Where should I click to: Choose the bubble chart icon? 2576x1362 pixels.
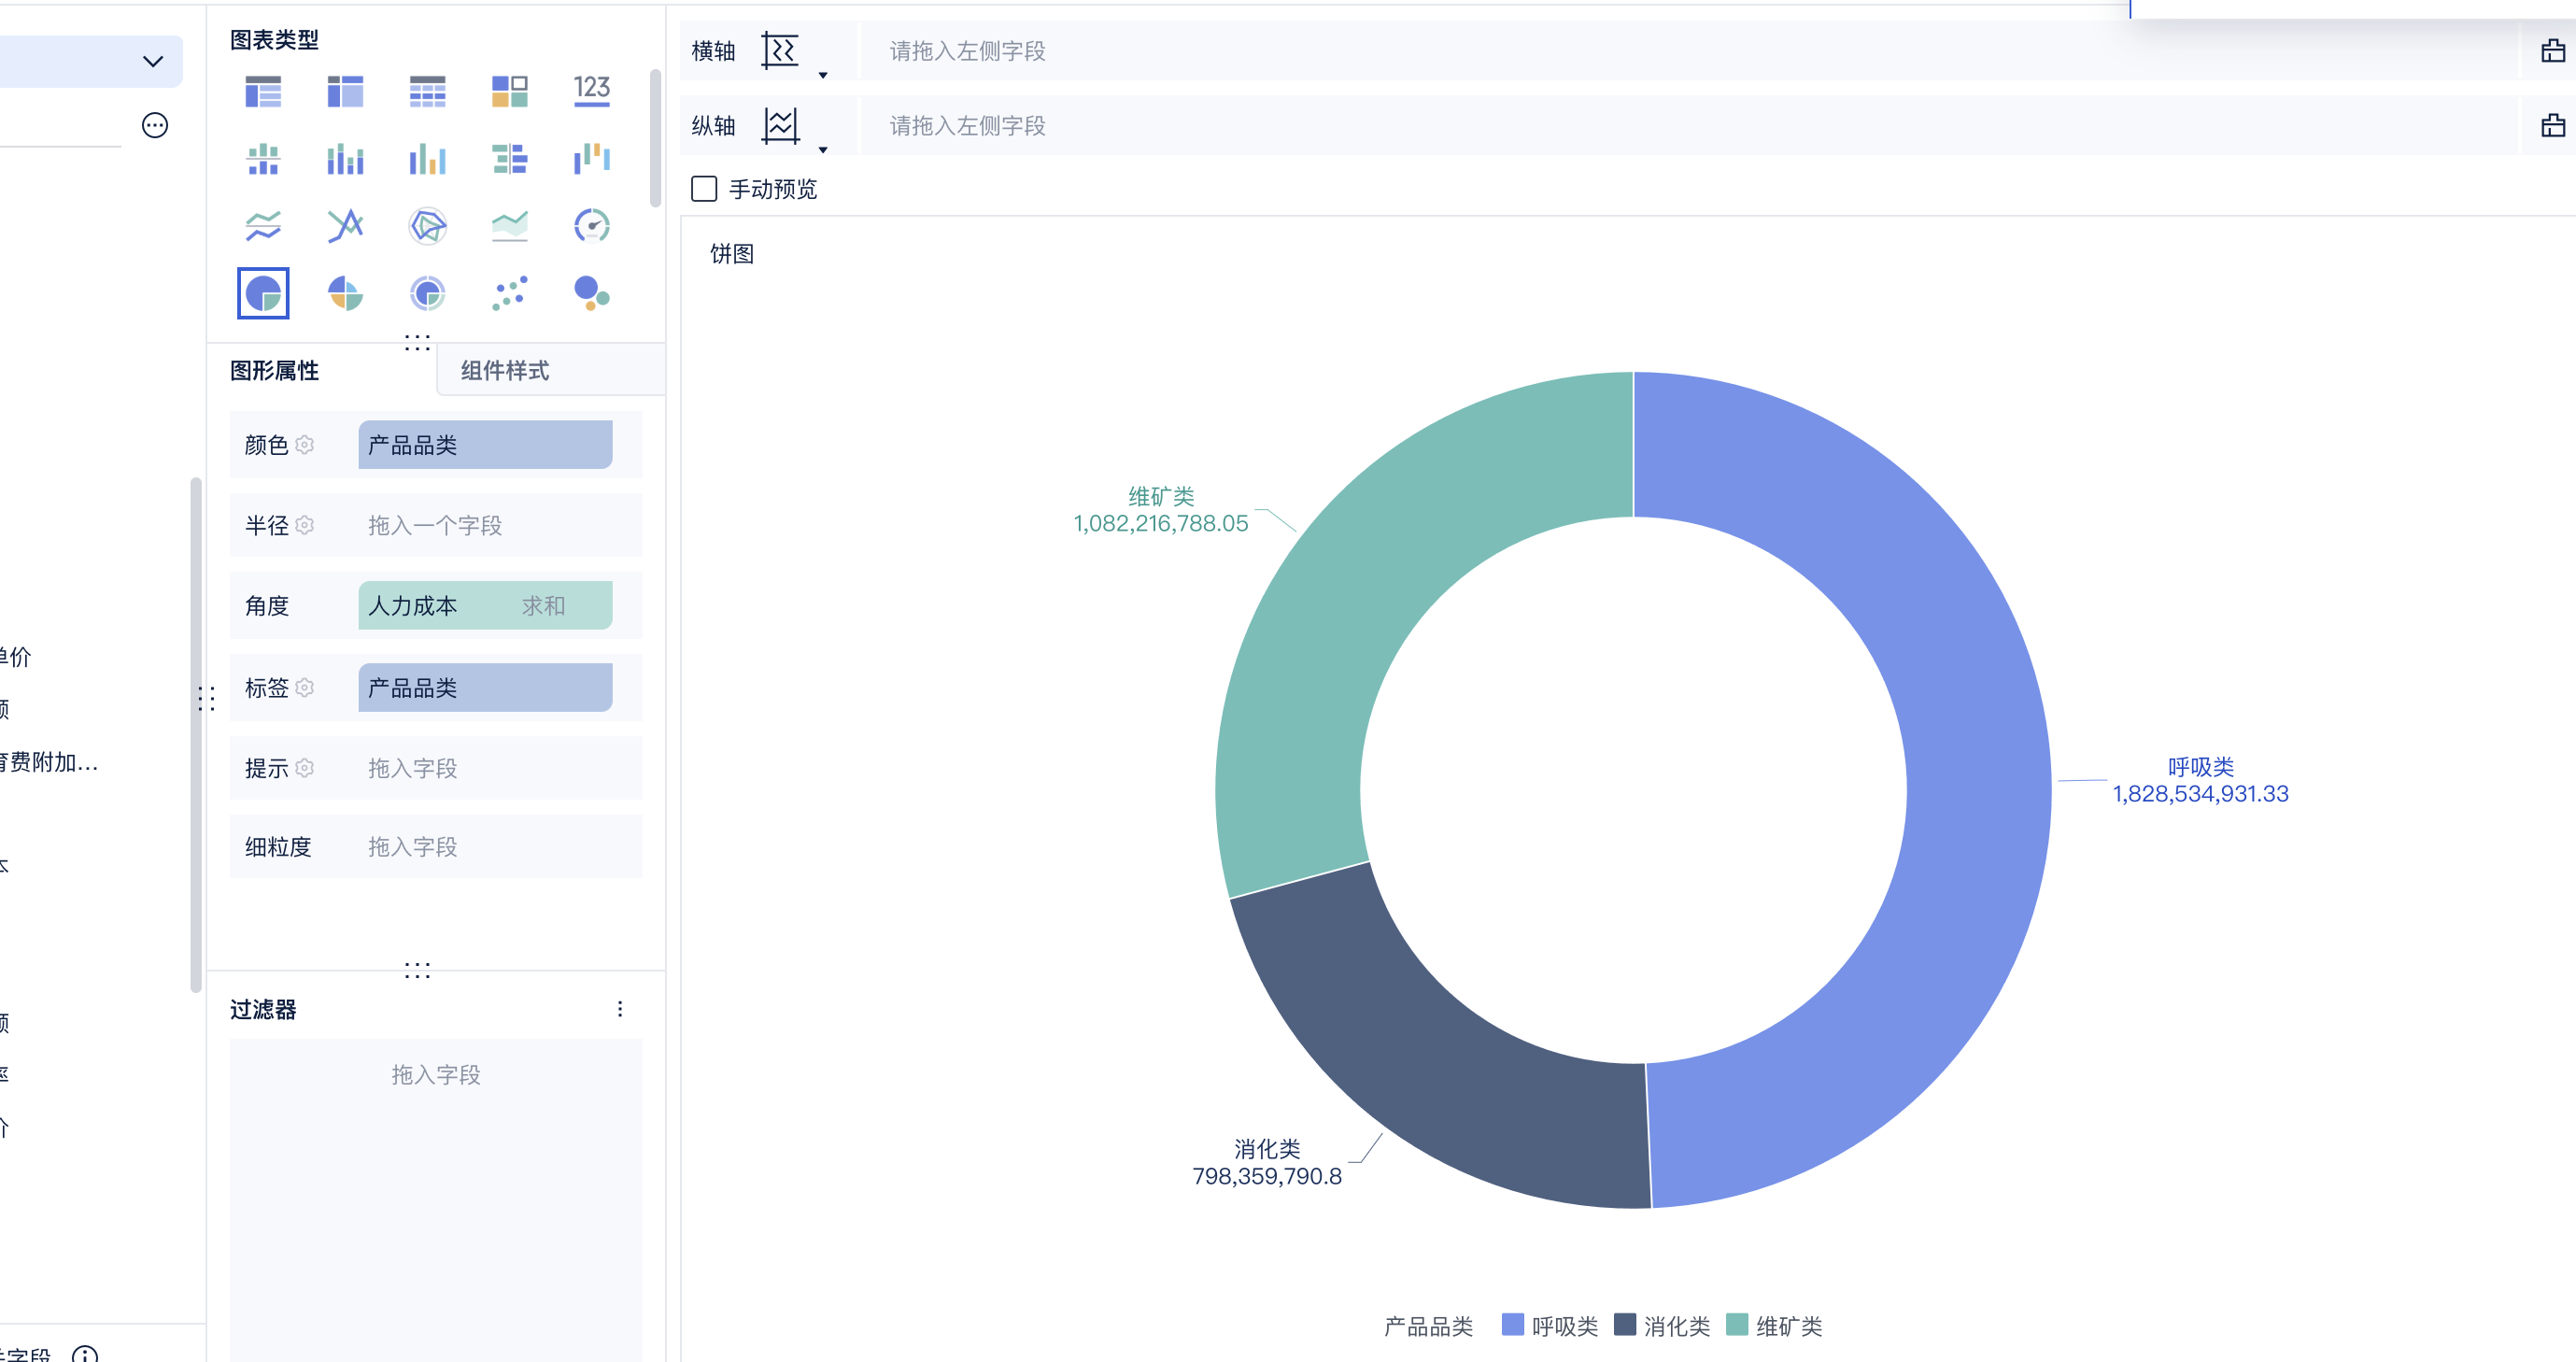tap(591, 293)
